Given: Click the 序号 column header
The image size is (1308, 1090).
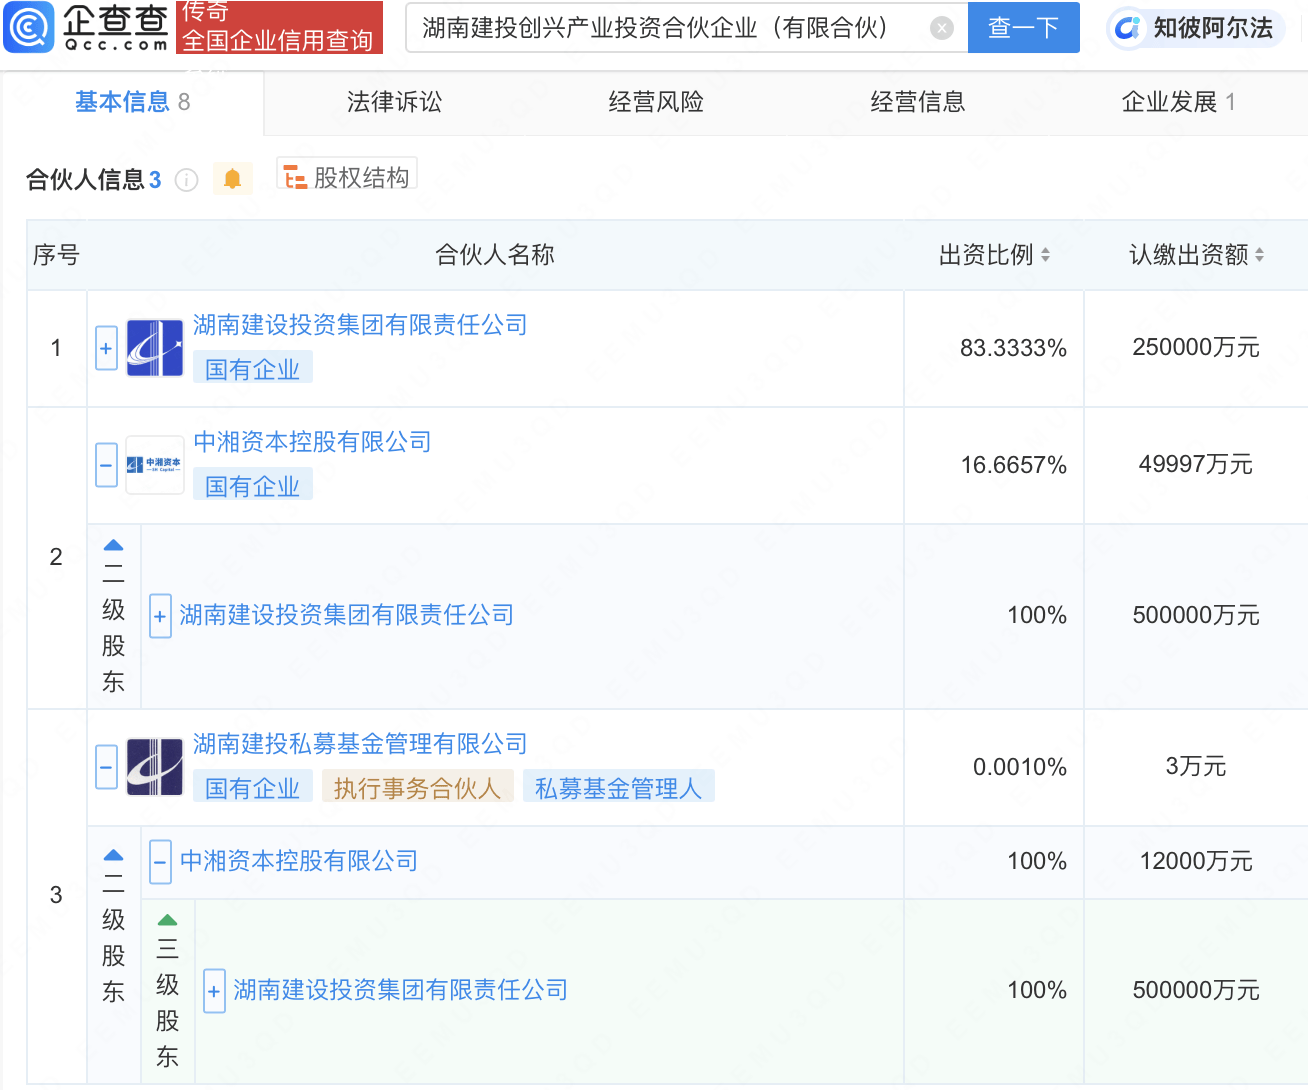Looking at the screenshot, I should [x=56, y=255].
